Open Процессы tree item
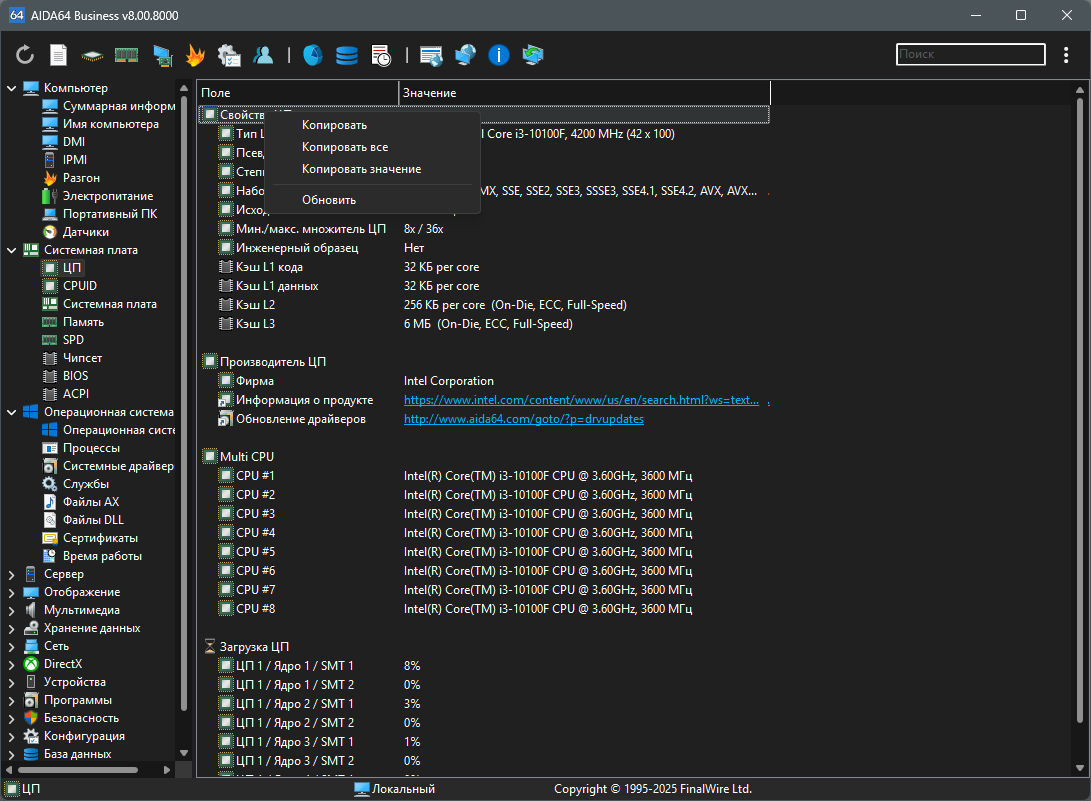The width and height of the screenshot is (1091, 801). tap(91, 448)
